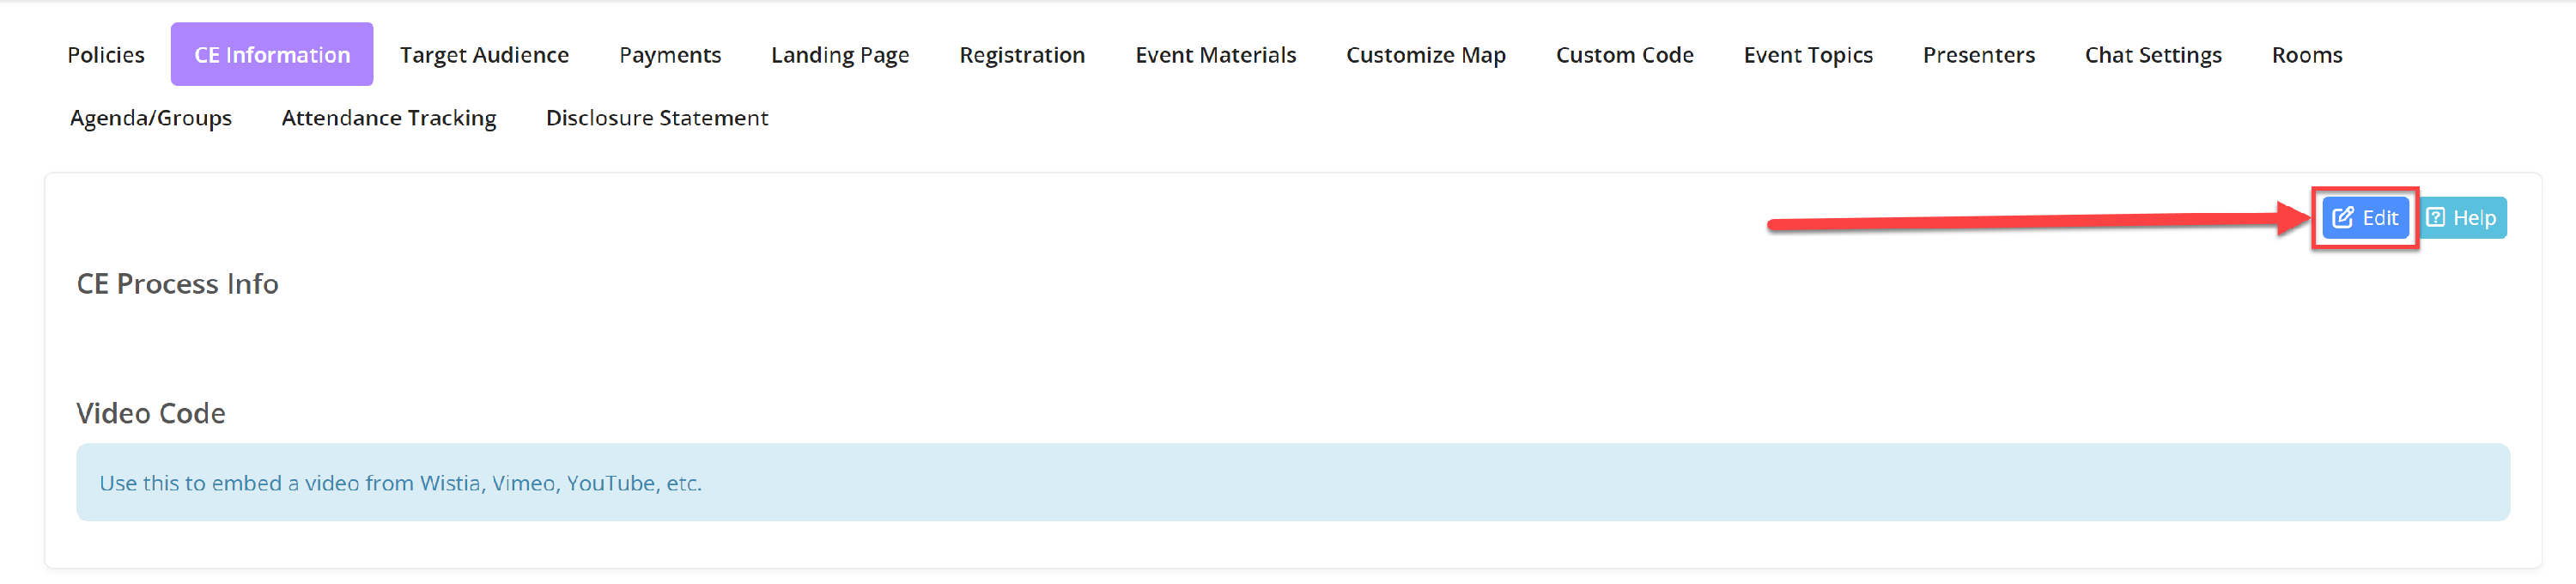Click the Edit button with pencil icon
The image size is (2576, 584).
point(2365,218)
